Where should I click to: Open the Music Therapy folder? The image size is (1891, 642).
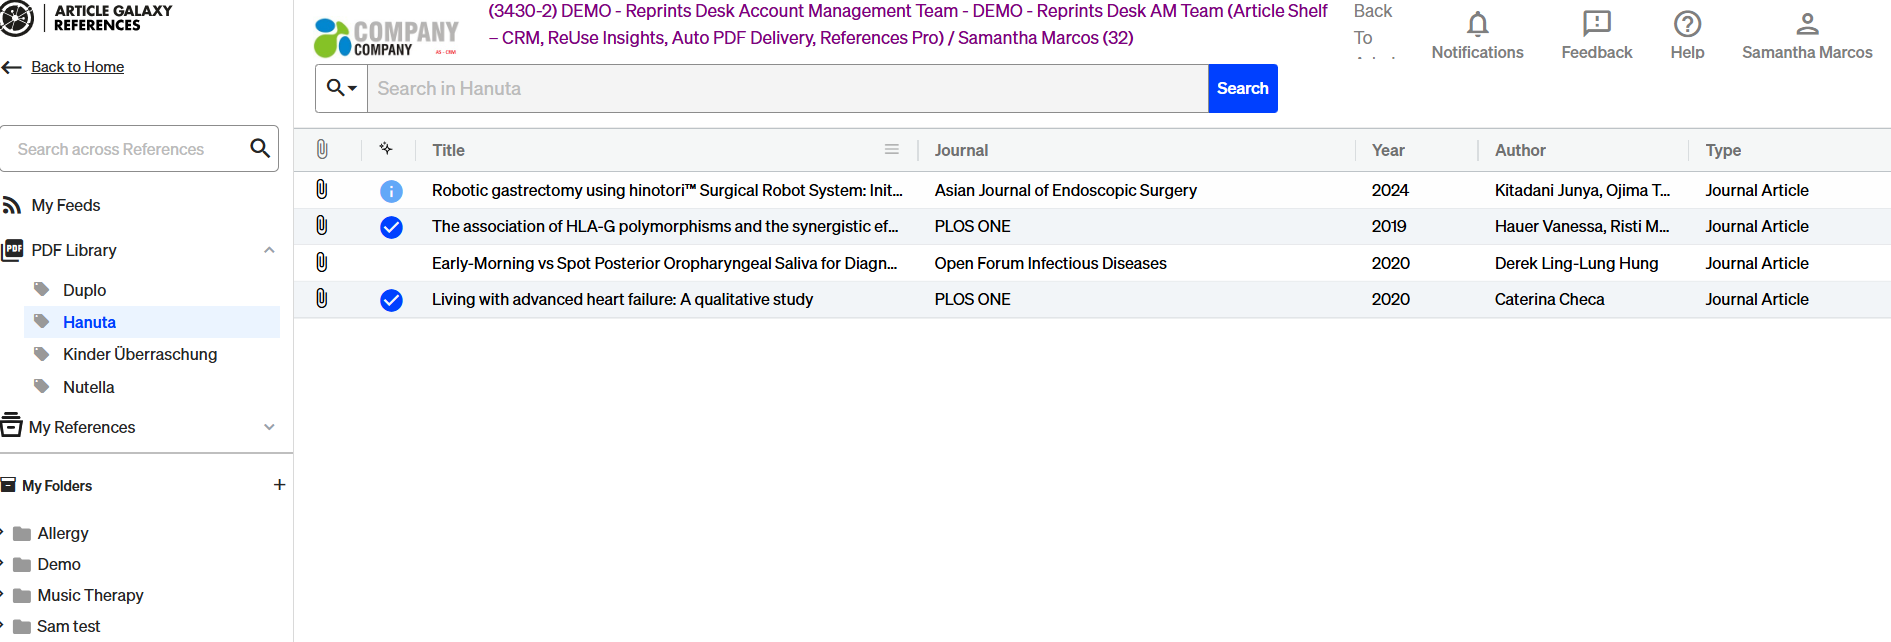pos(90,595)
